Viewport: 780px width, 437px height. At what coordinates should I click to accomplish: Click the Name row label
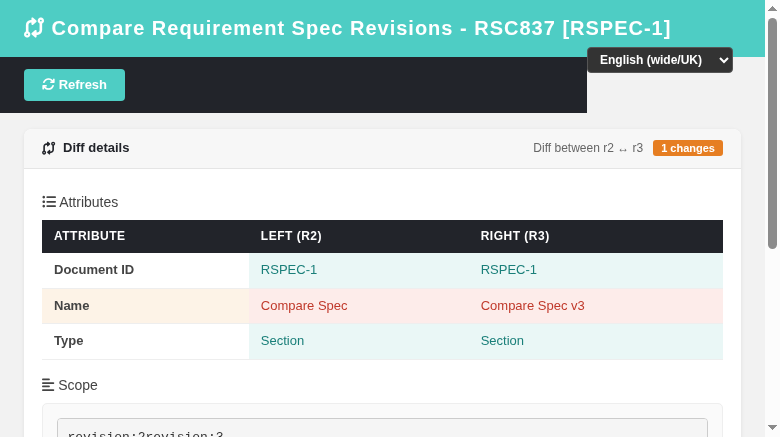coord(72,306)
